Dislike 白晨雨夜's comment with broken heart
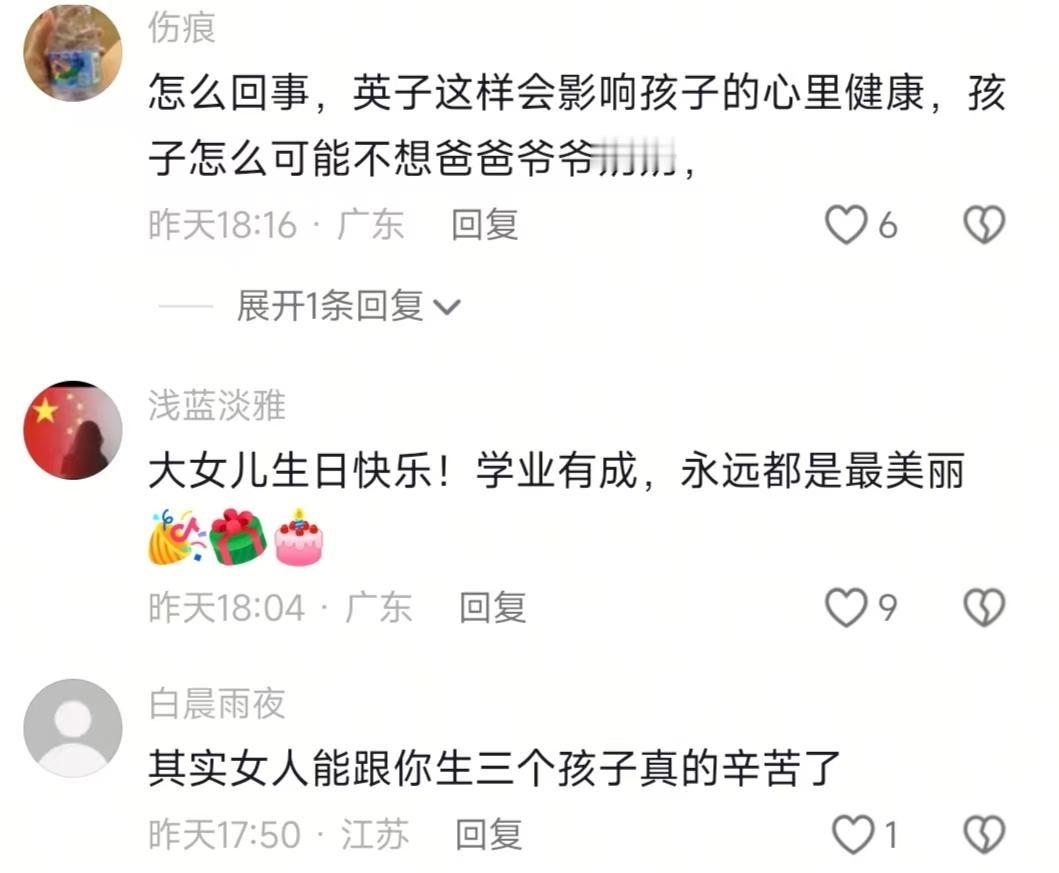 (x=984, y=835)
